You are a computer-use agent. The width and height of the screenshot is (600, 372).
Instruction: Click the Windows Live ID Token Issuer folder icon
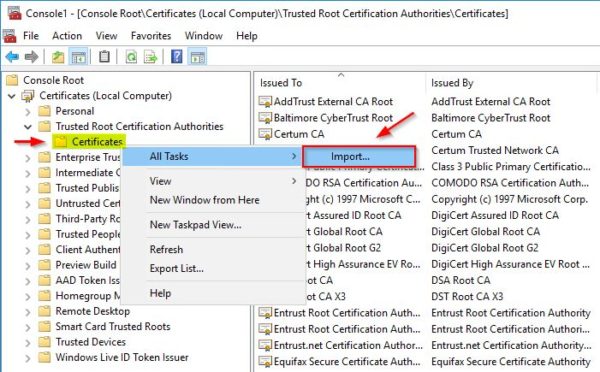click(x=44, y=357)
